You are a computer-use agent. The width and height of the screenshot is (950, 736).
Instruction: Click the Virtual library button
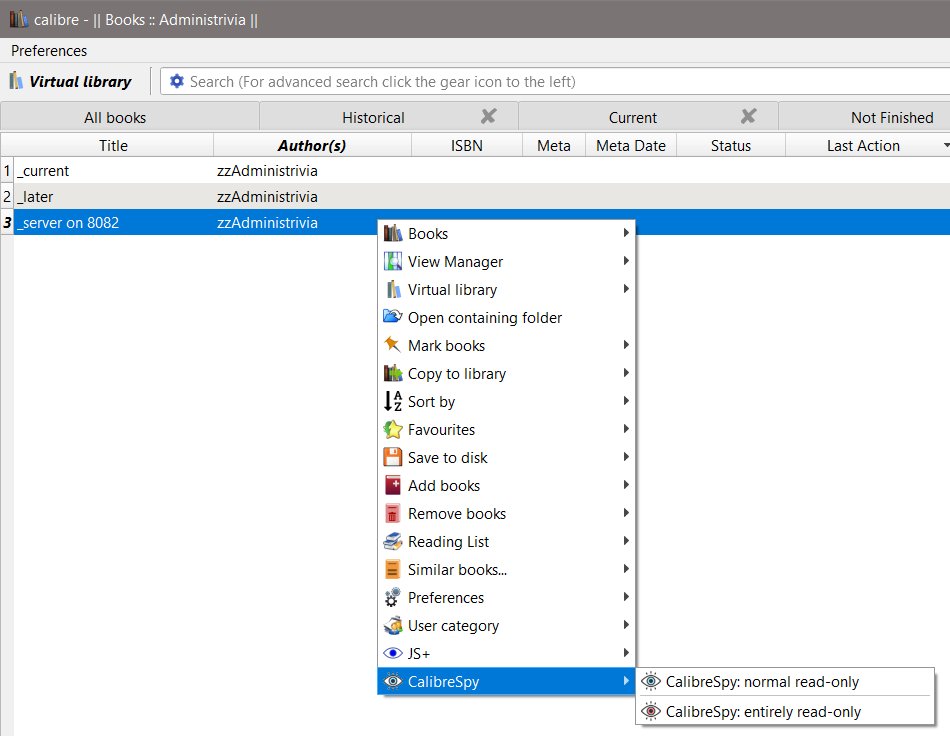pyautogui.click(x=71, y=81)
